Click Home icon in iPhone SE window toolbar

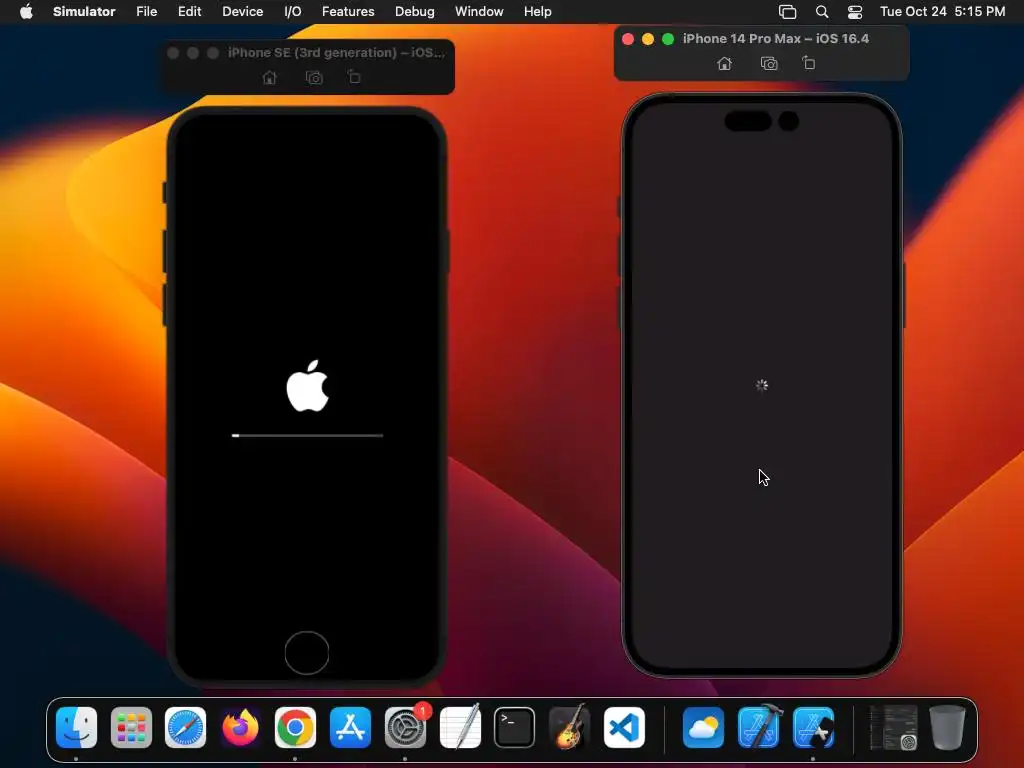(269, 78)
